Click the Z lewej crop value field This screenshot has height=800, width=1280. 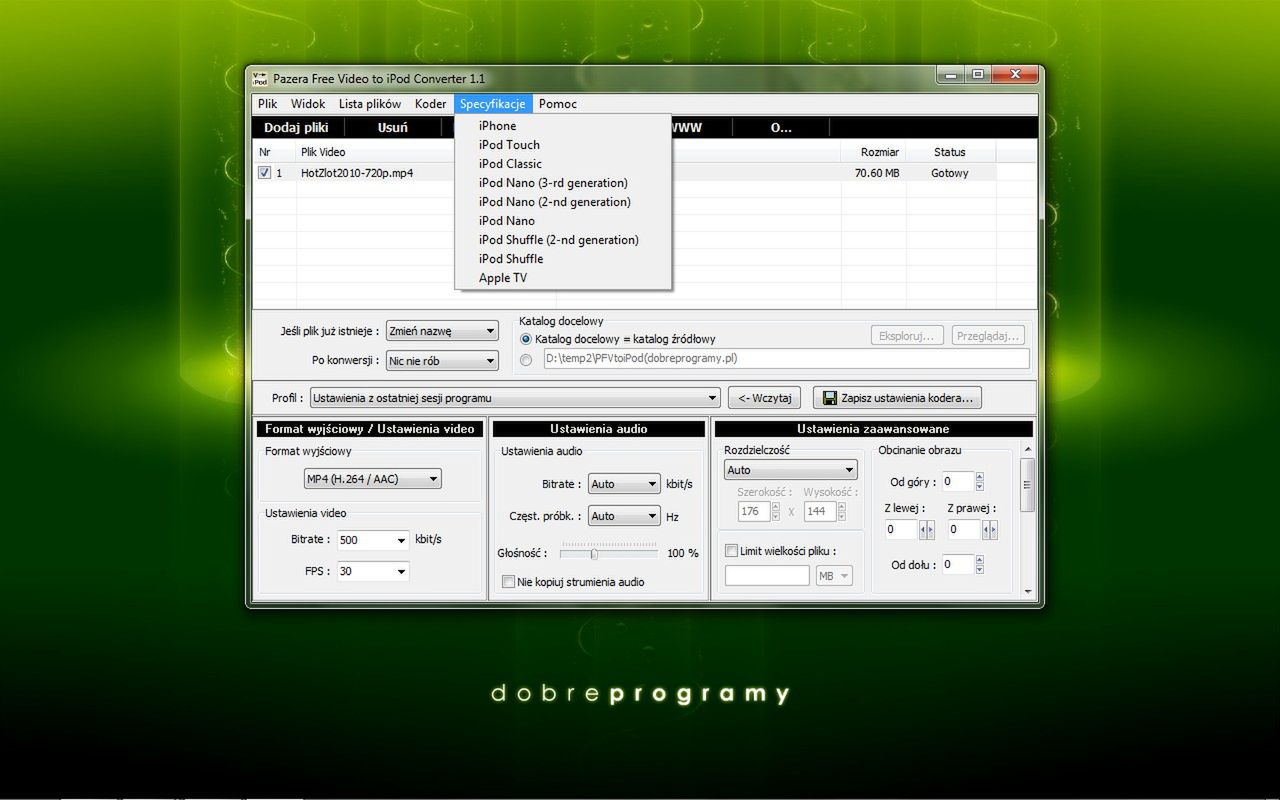pos(901,530)
